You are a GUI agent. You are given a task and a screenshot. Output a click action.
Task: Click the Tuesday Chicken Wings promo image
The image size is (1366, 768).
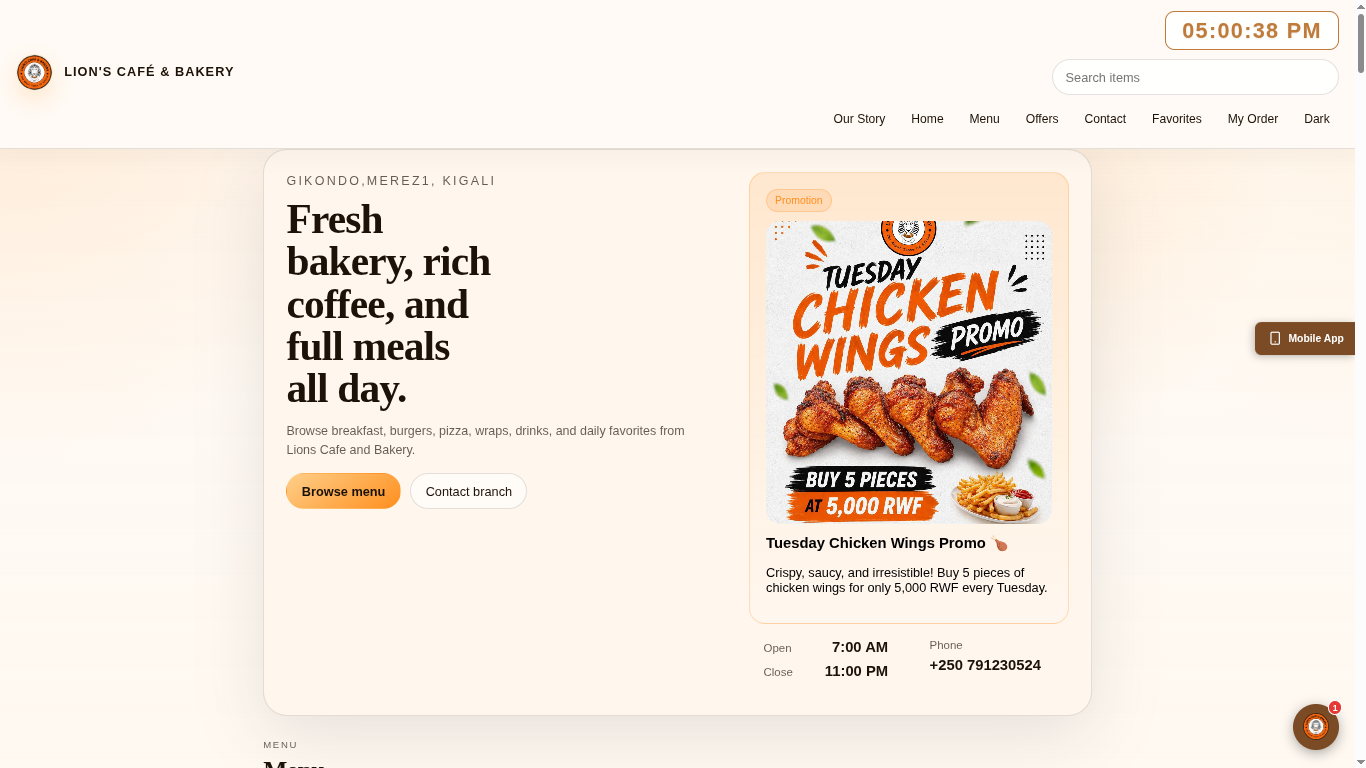click(909, 372)
